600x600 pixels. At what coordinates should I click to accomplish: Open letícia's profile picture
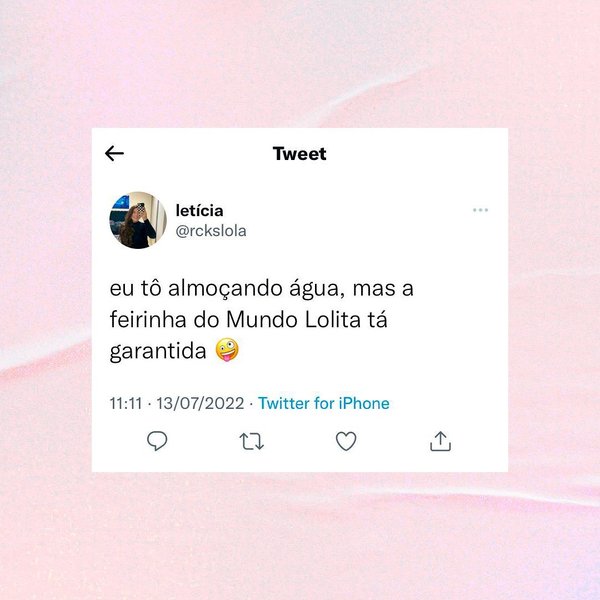(138, 220)
